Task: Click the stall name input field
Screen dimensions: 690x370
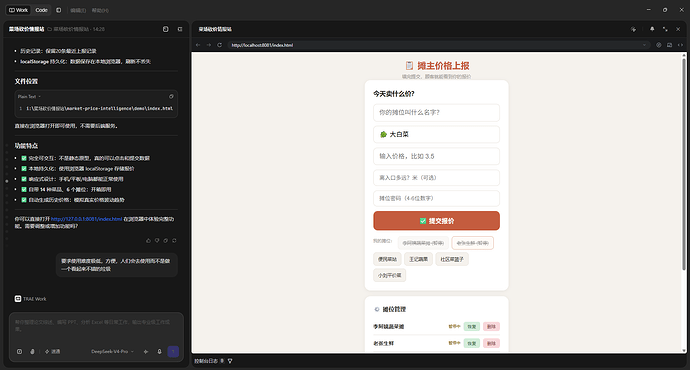Action: 436,113
